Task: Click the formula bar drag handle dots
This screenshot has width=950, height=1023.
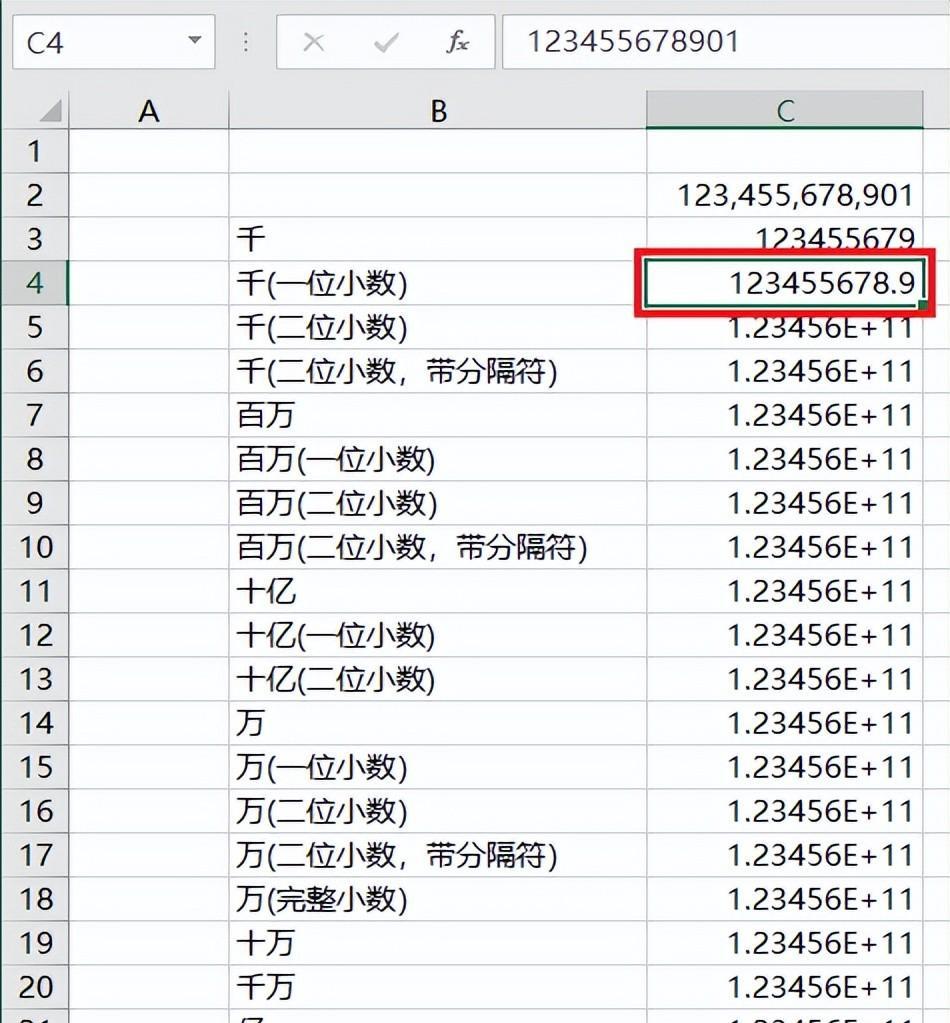Action: 245,42
